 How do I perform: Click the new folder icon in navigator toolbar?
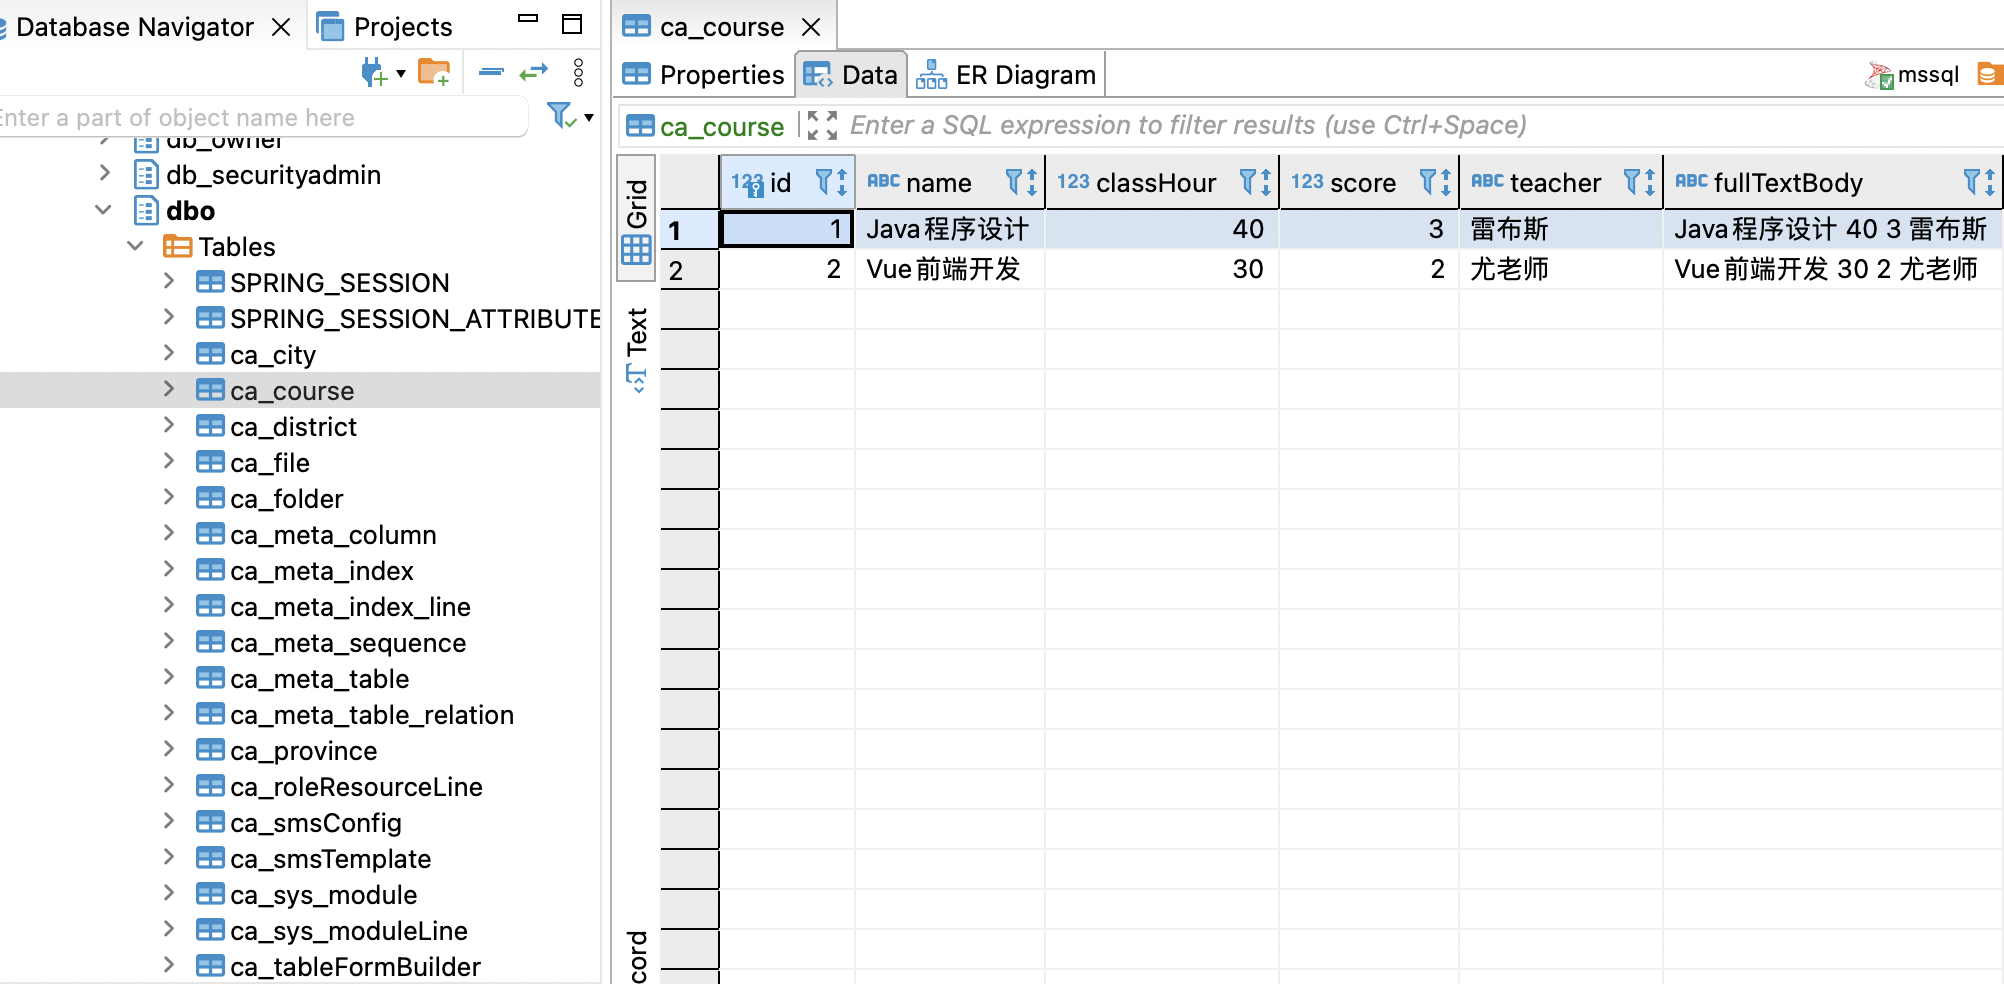click(x=434, y=73)
